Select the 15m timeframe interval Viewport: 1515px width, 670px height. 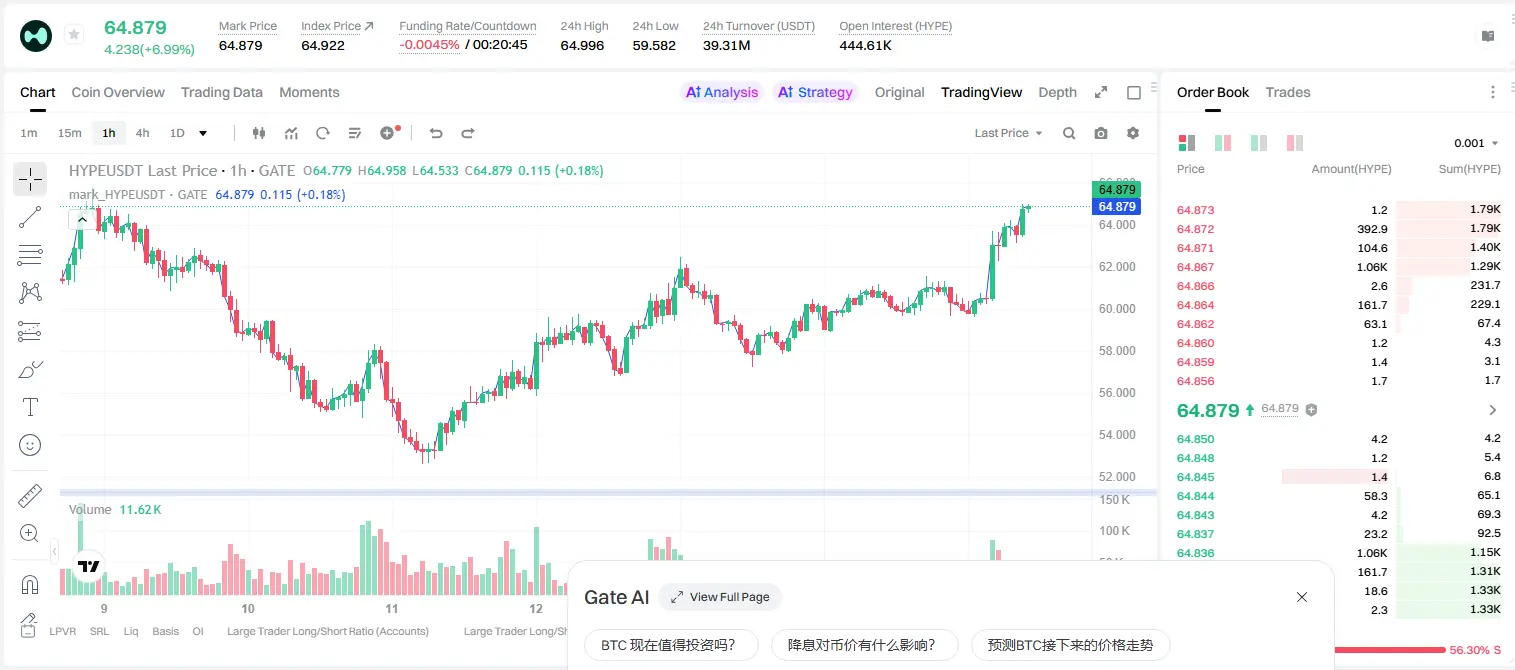pyautogui.click(x=69, y=133)
